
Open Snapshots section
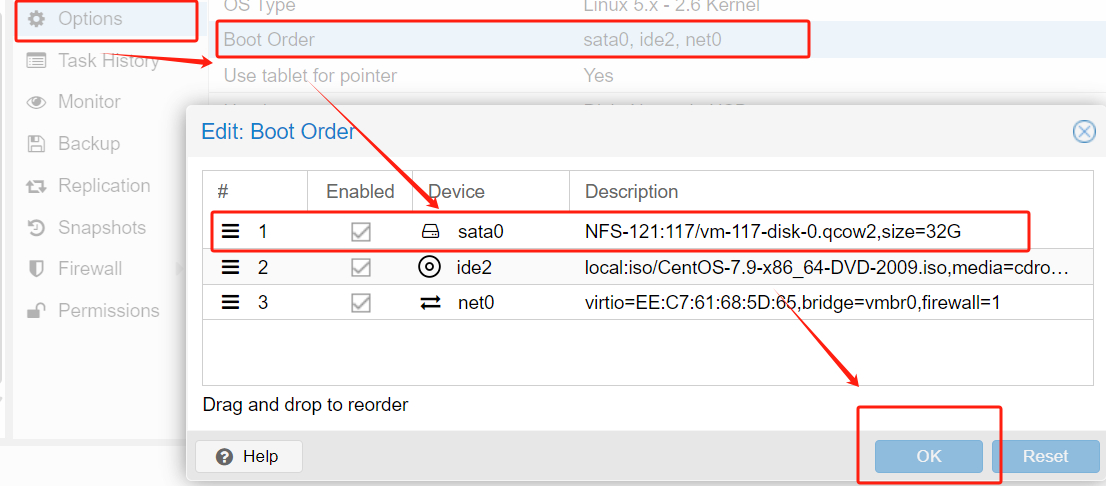(x=102, y=228)
